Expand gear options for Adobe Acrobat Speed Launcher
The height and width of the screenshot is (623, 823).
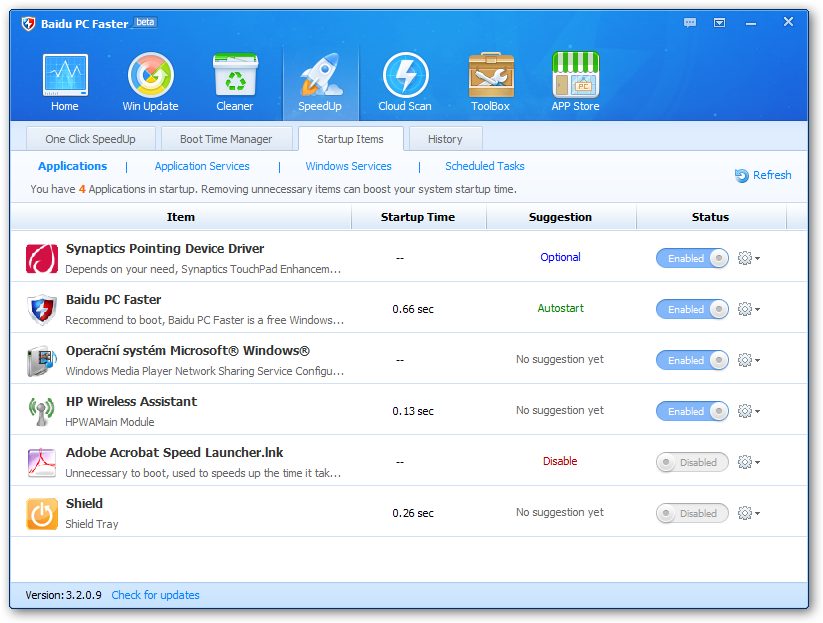[749, 462]
